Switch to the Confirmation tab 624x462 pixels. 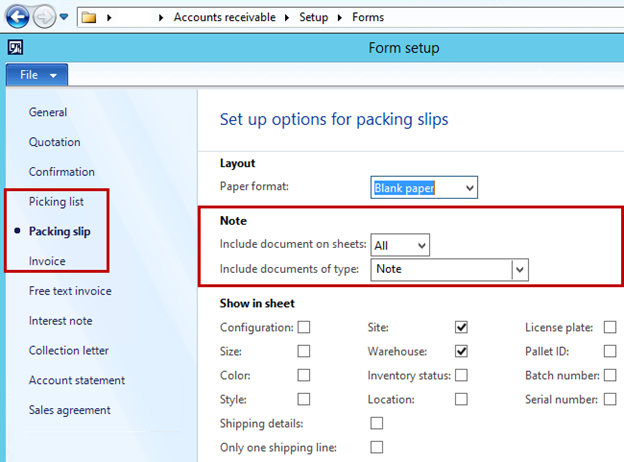click(62, 172)
